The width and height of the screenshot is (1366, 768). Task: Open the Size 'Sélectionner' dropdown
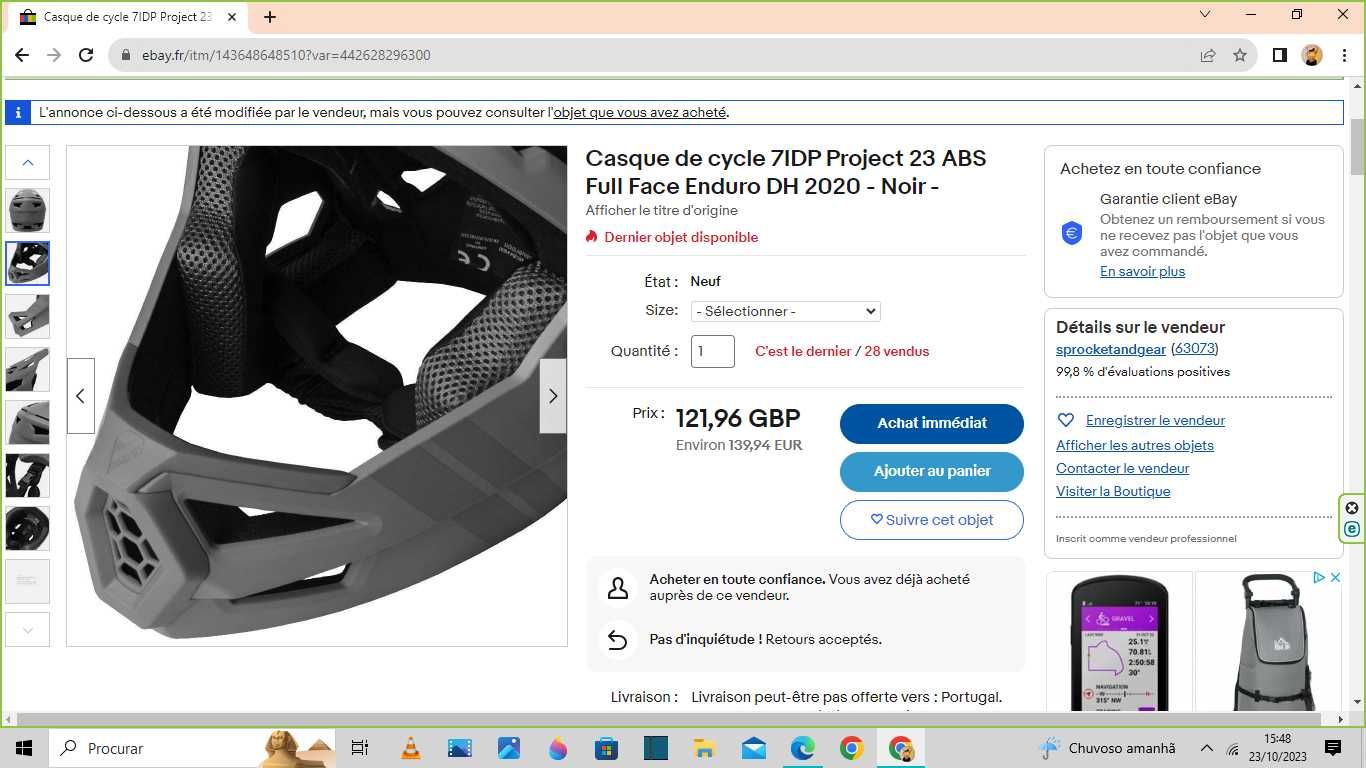click(786, 311)
